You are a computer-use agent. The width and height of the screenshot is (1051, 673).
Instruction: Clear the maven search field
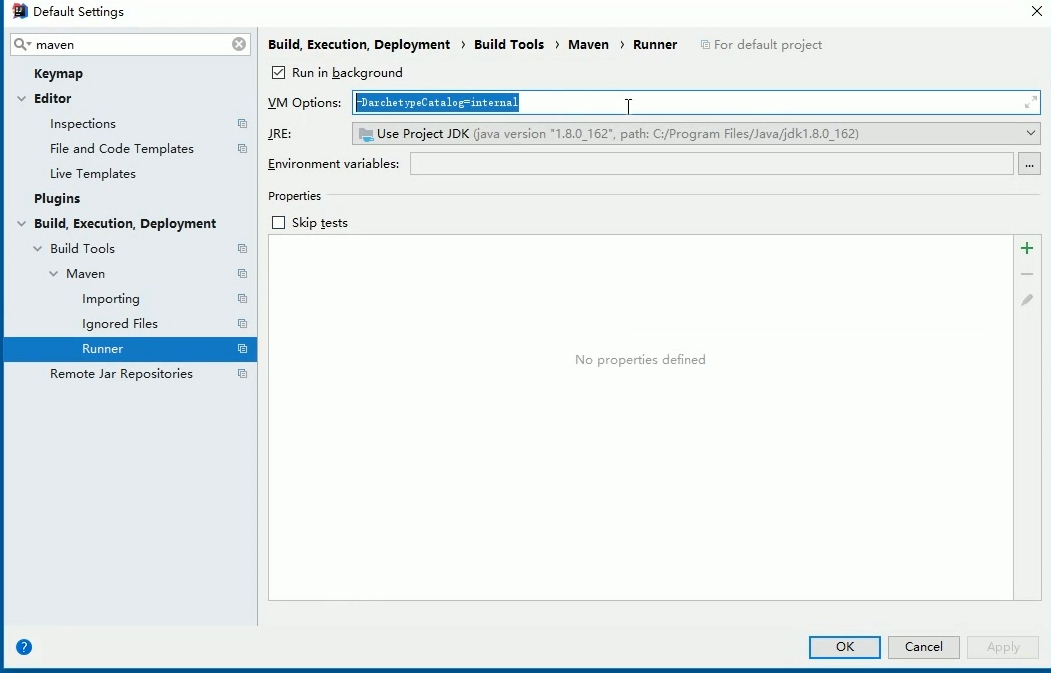click(239, 44)
